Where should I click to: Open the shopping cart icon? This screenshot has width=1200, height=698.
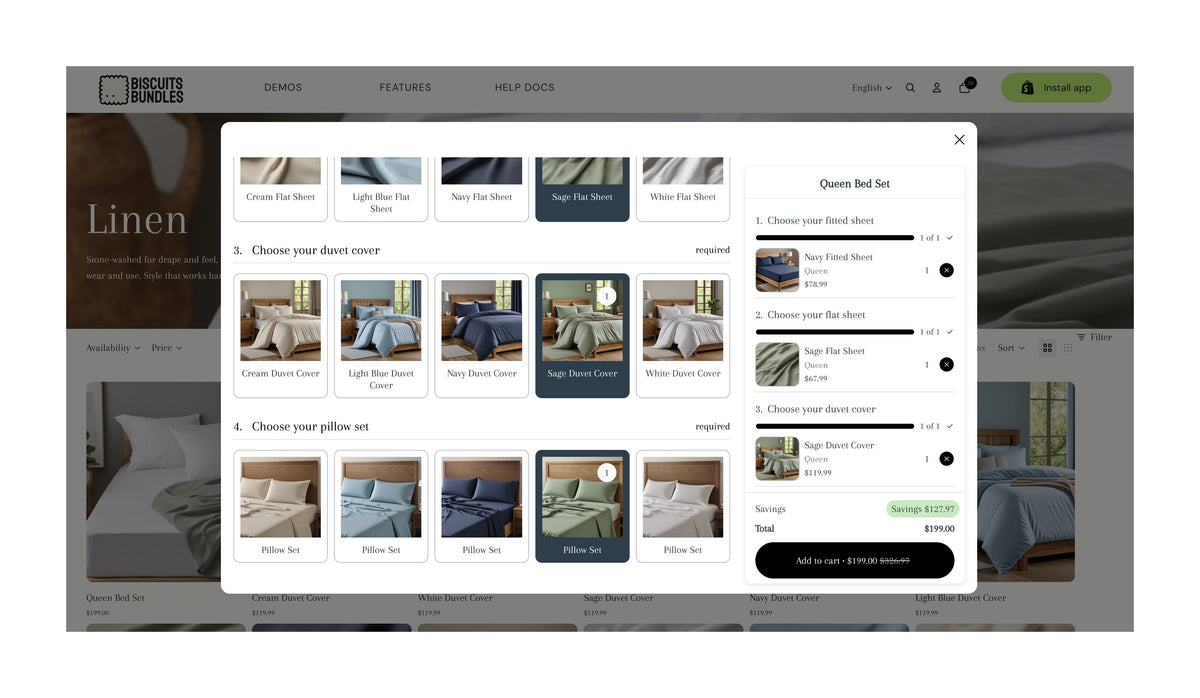[965, 87]
